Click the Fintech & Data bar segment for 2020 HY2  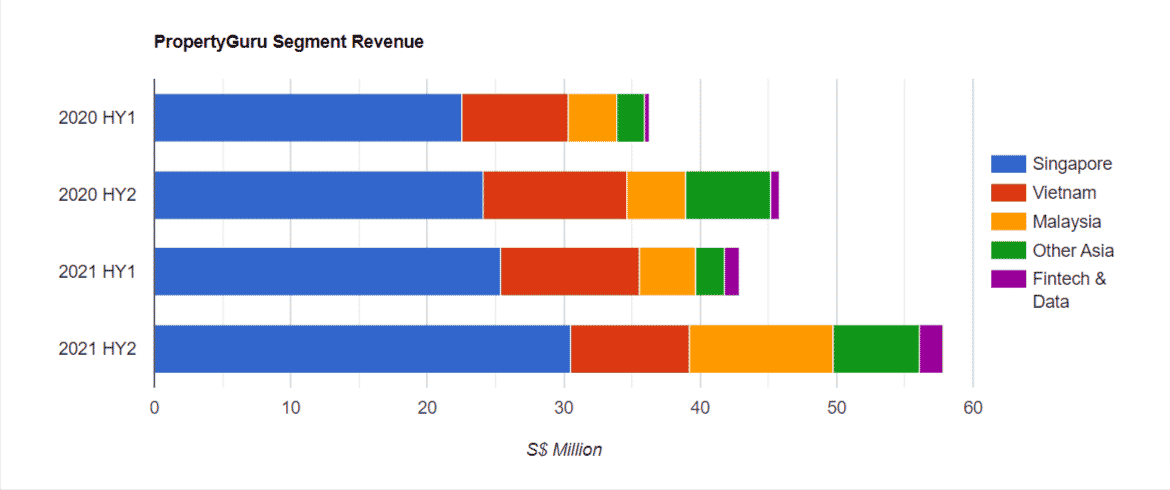pyautogui.click(x=775, y=195)
